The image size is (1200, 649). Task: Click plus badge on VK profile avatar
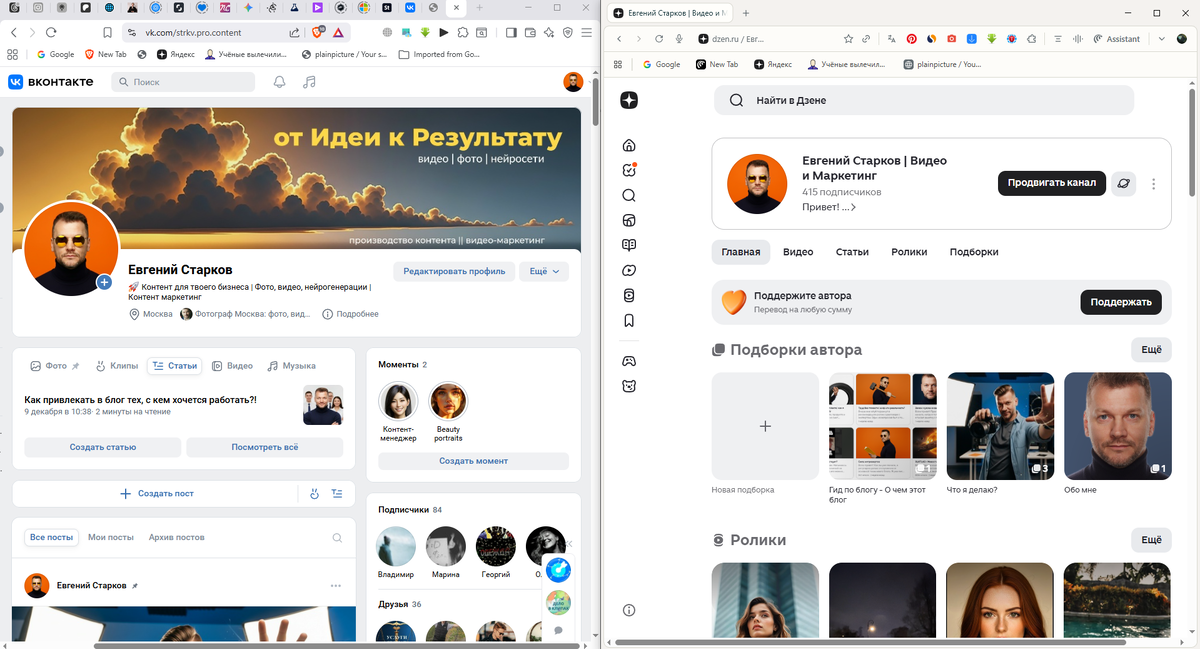click(104, 283)
